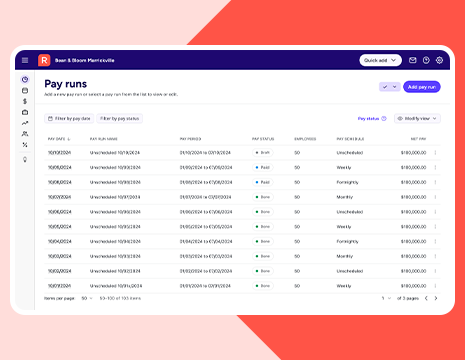Click the Pay run name column header

point(104,139)
